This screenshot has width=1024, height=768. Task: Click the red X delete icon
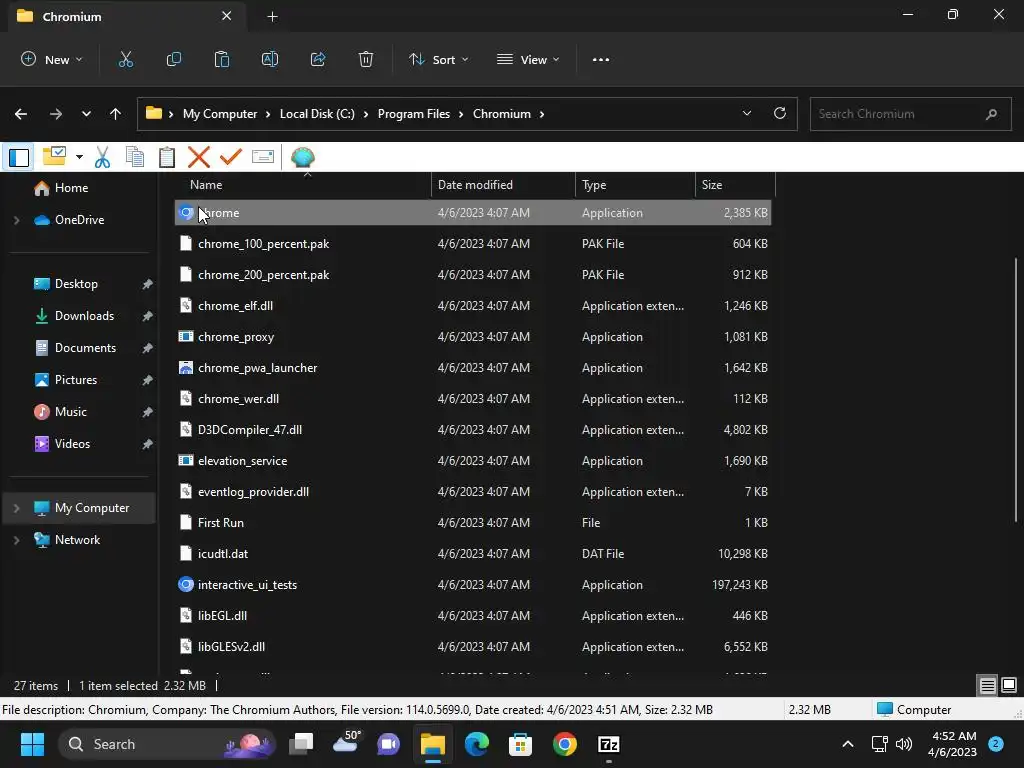(x=199, y=157)
